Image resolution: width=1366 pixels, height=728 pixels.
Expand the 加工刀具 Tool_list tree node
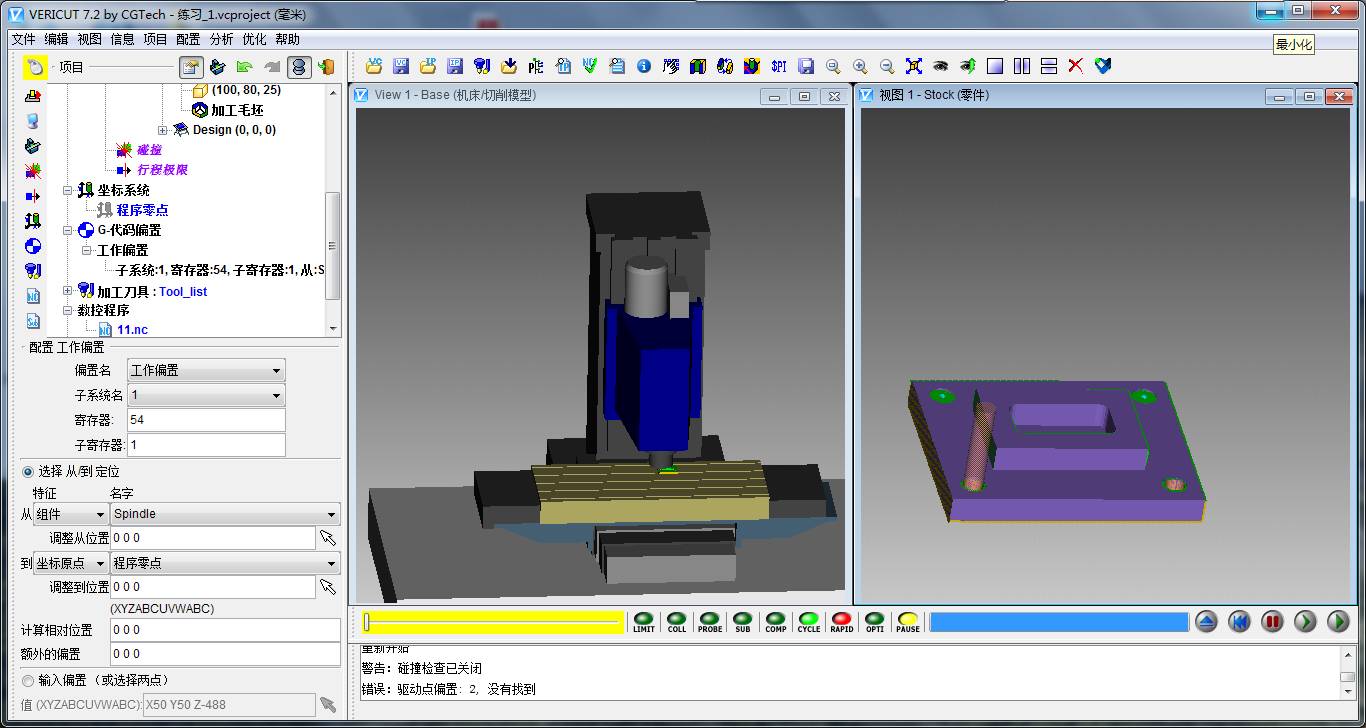pos(68,291)
